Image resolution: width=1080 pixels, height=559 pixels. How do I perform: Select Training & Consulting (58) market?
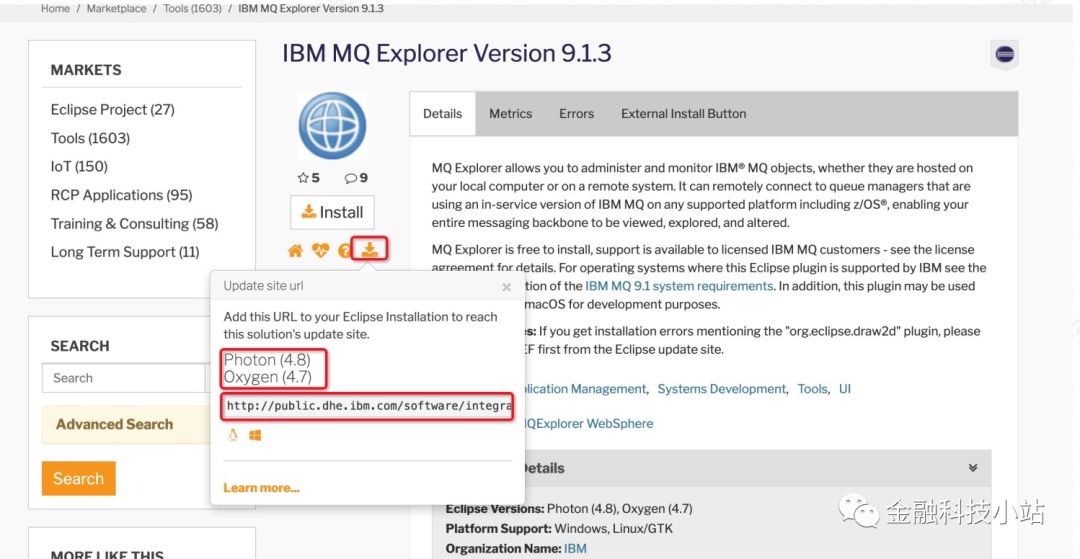134,224
